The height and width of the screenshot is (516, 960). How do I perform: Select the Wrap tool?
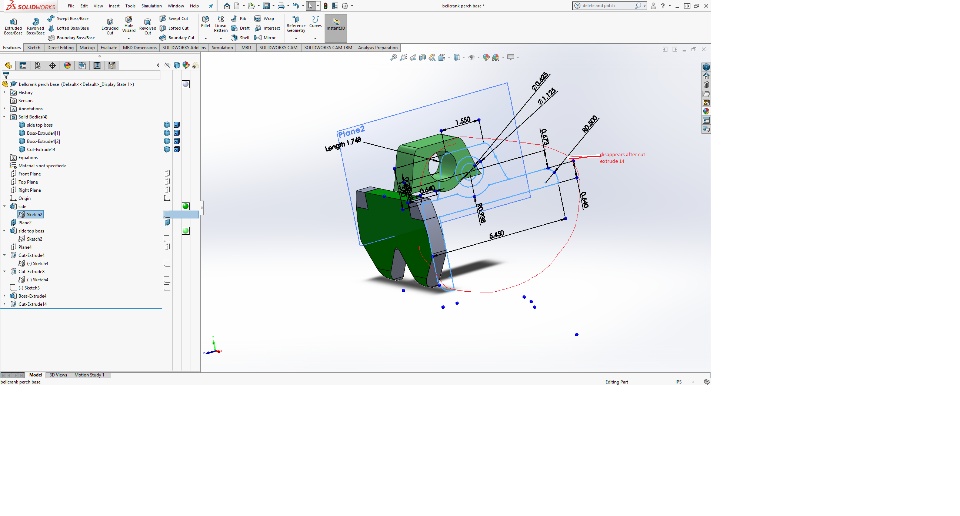(x=264, y=18)
